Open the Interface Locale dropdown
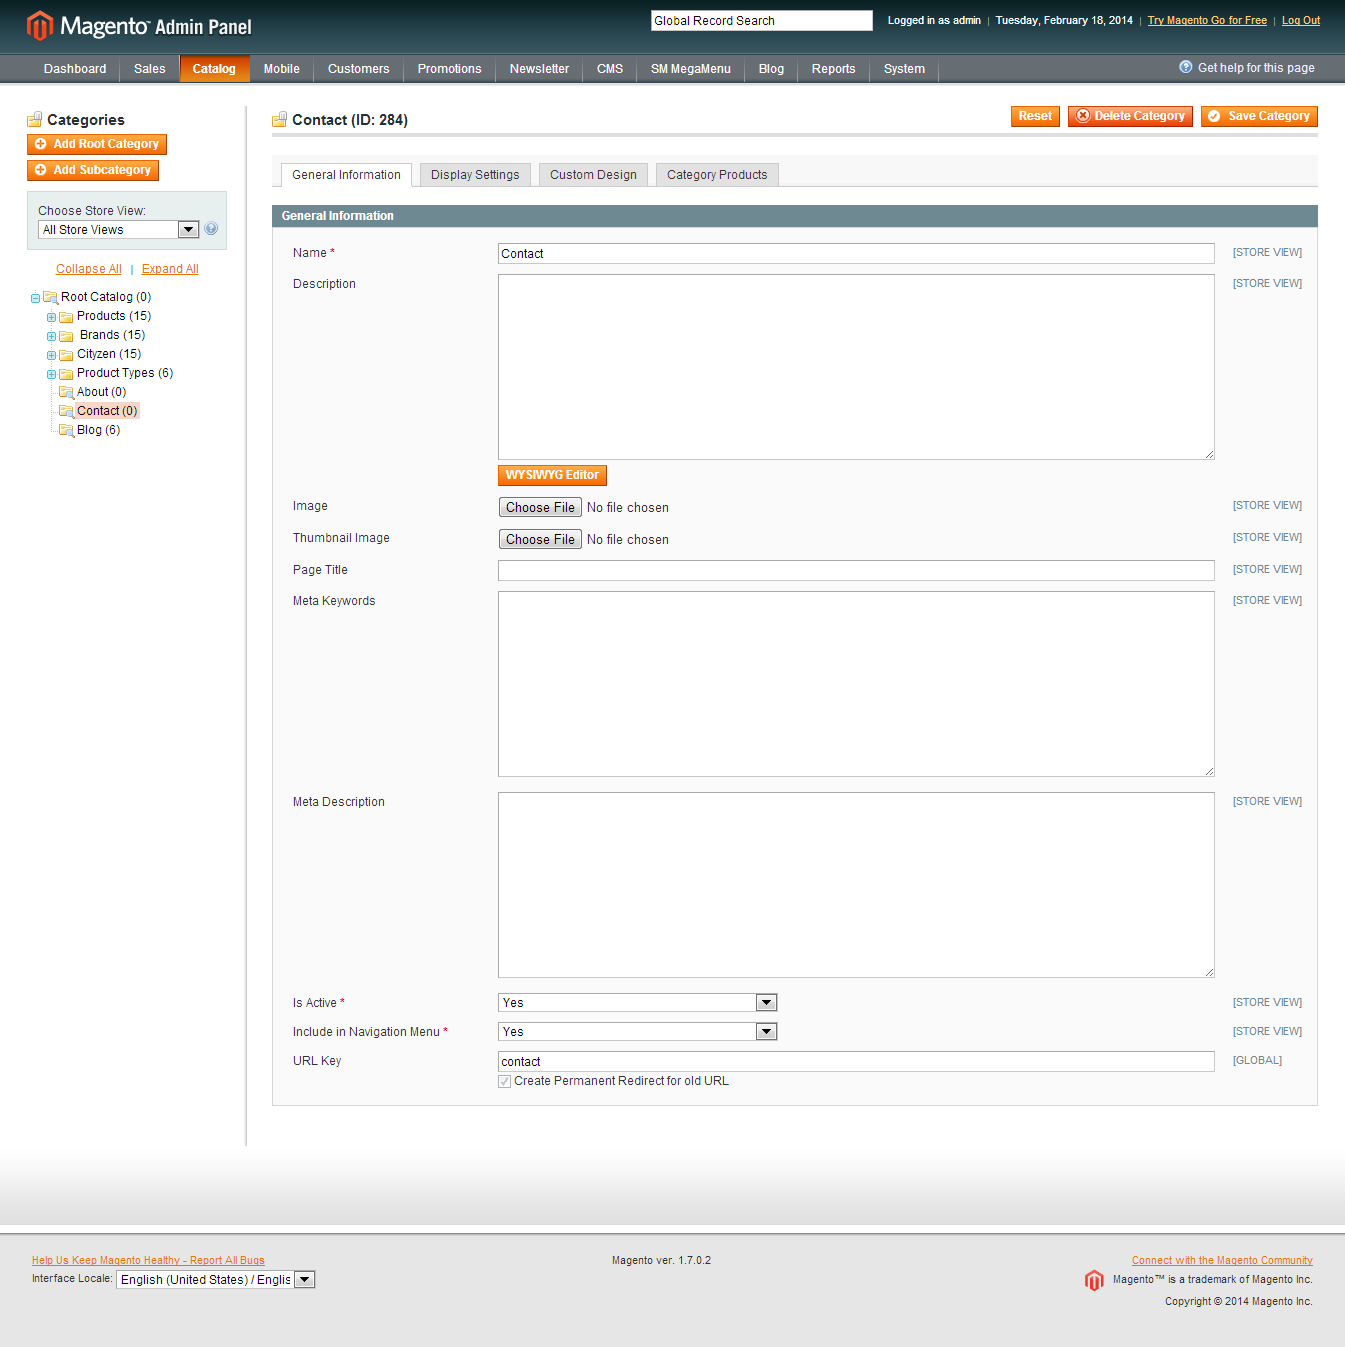The height and width of the screenshot is (1347, 1345). tap(215, 1280)
